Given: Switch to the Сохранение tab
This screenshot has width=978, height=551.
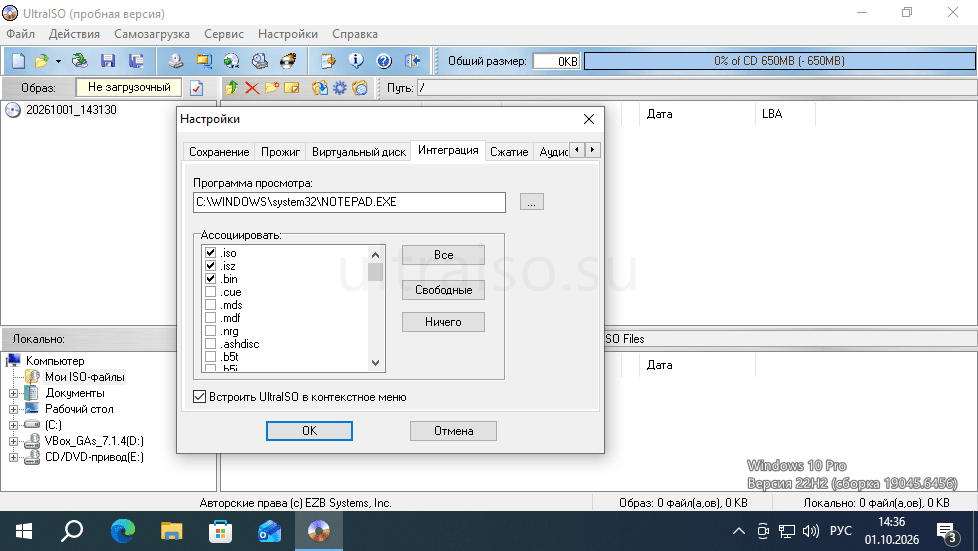Looking at the screenshot, I should [x=219, y=152].
